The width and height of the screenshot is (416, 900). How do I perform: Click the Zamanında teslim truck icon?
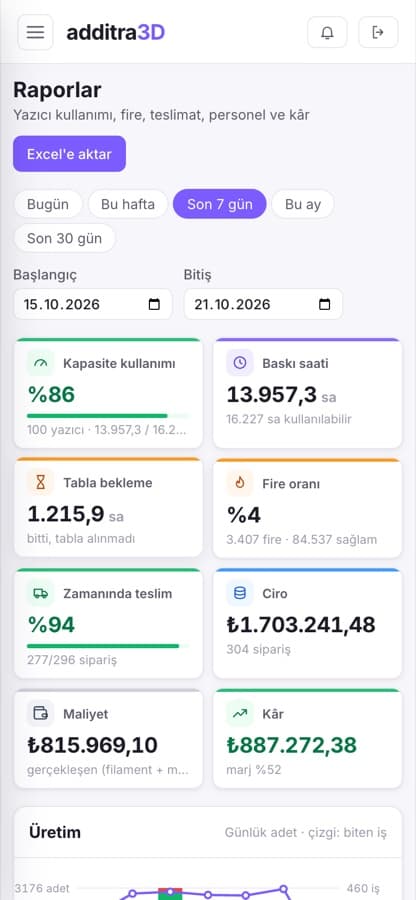[40, 593]
